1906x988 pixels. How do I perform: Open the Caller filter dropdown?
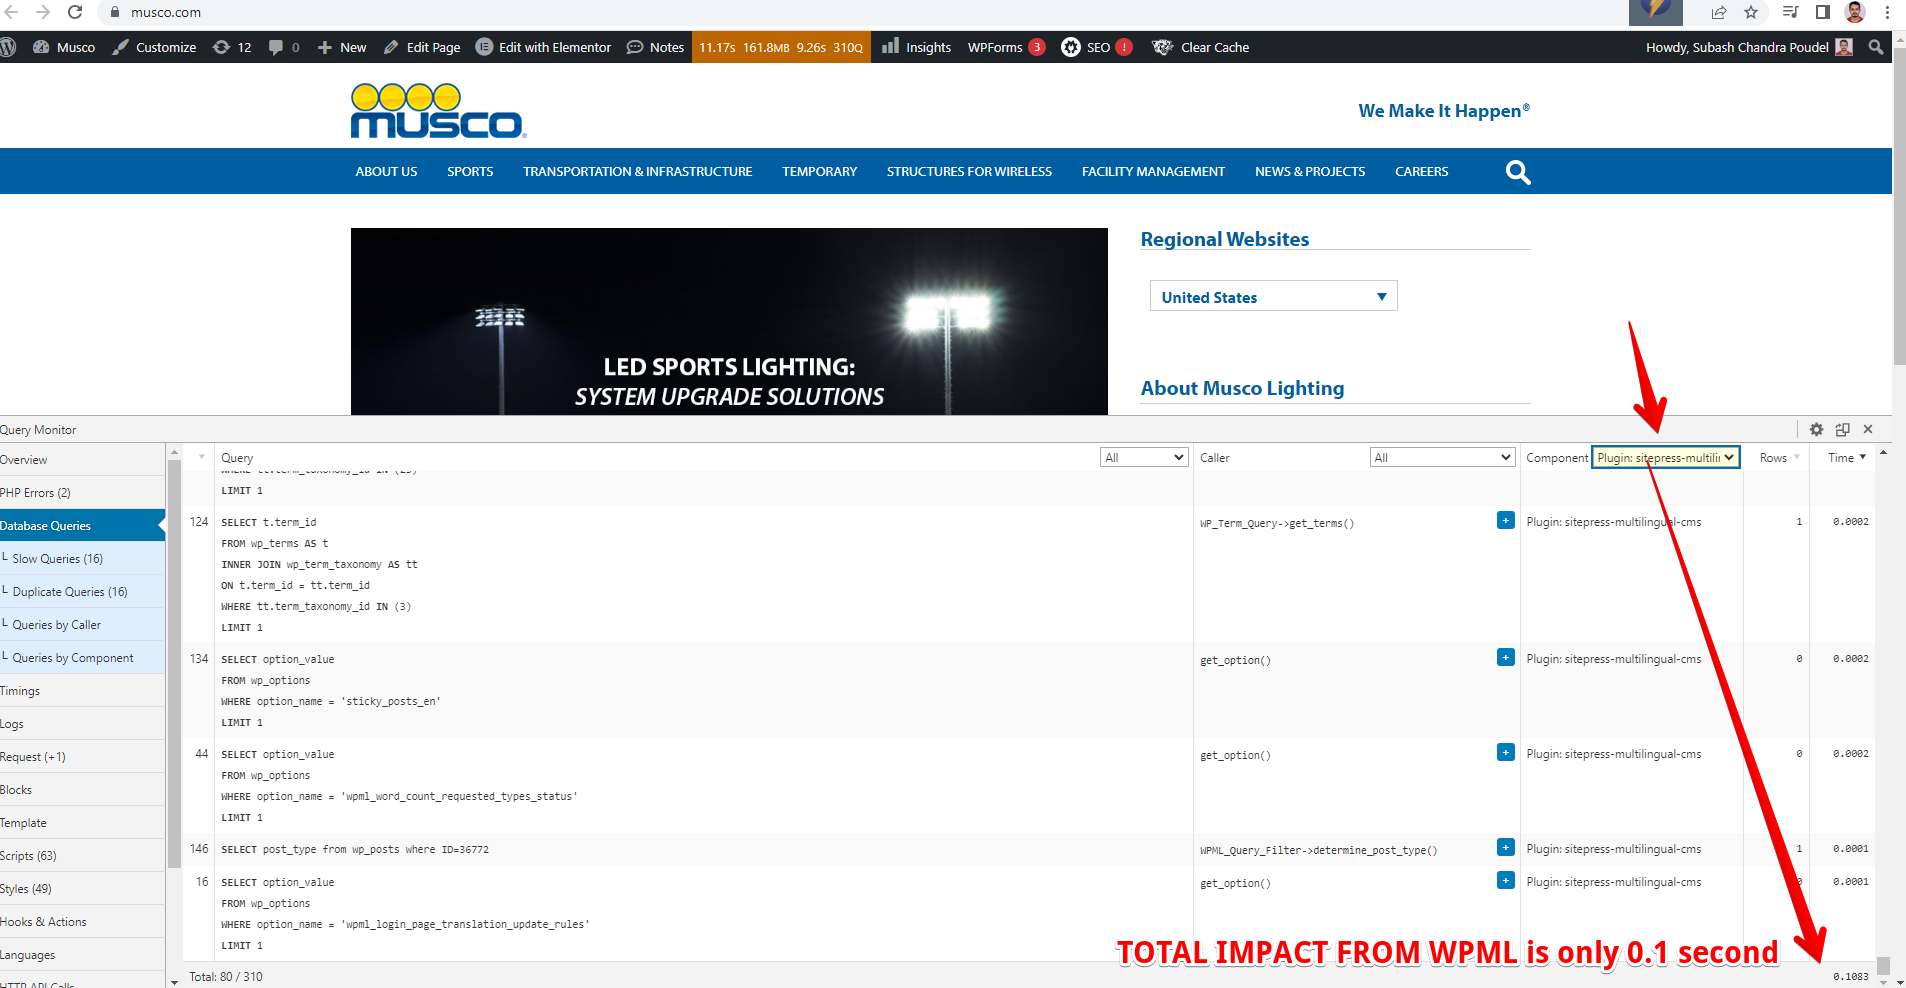1442,457
